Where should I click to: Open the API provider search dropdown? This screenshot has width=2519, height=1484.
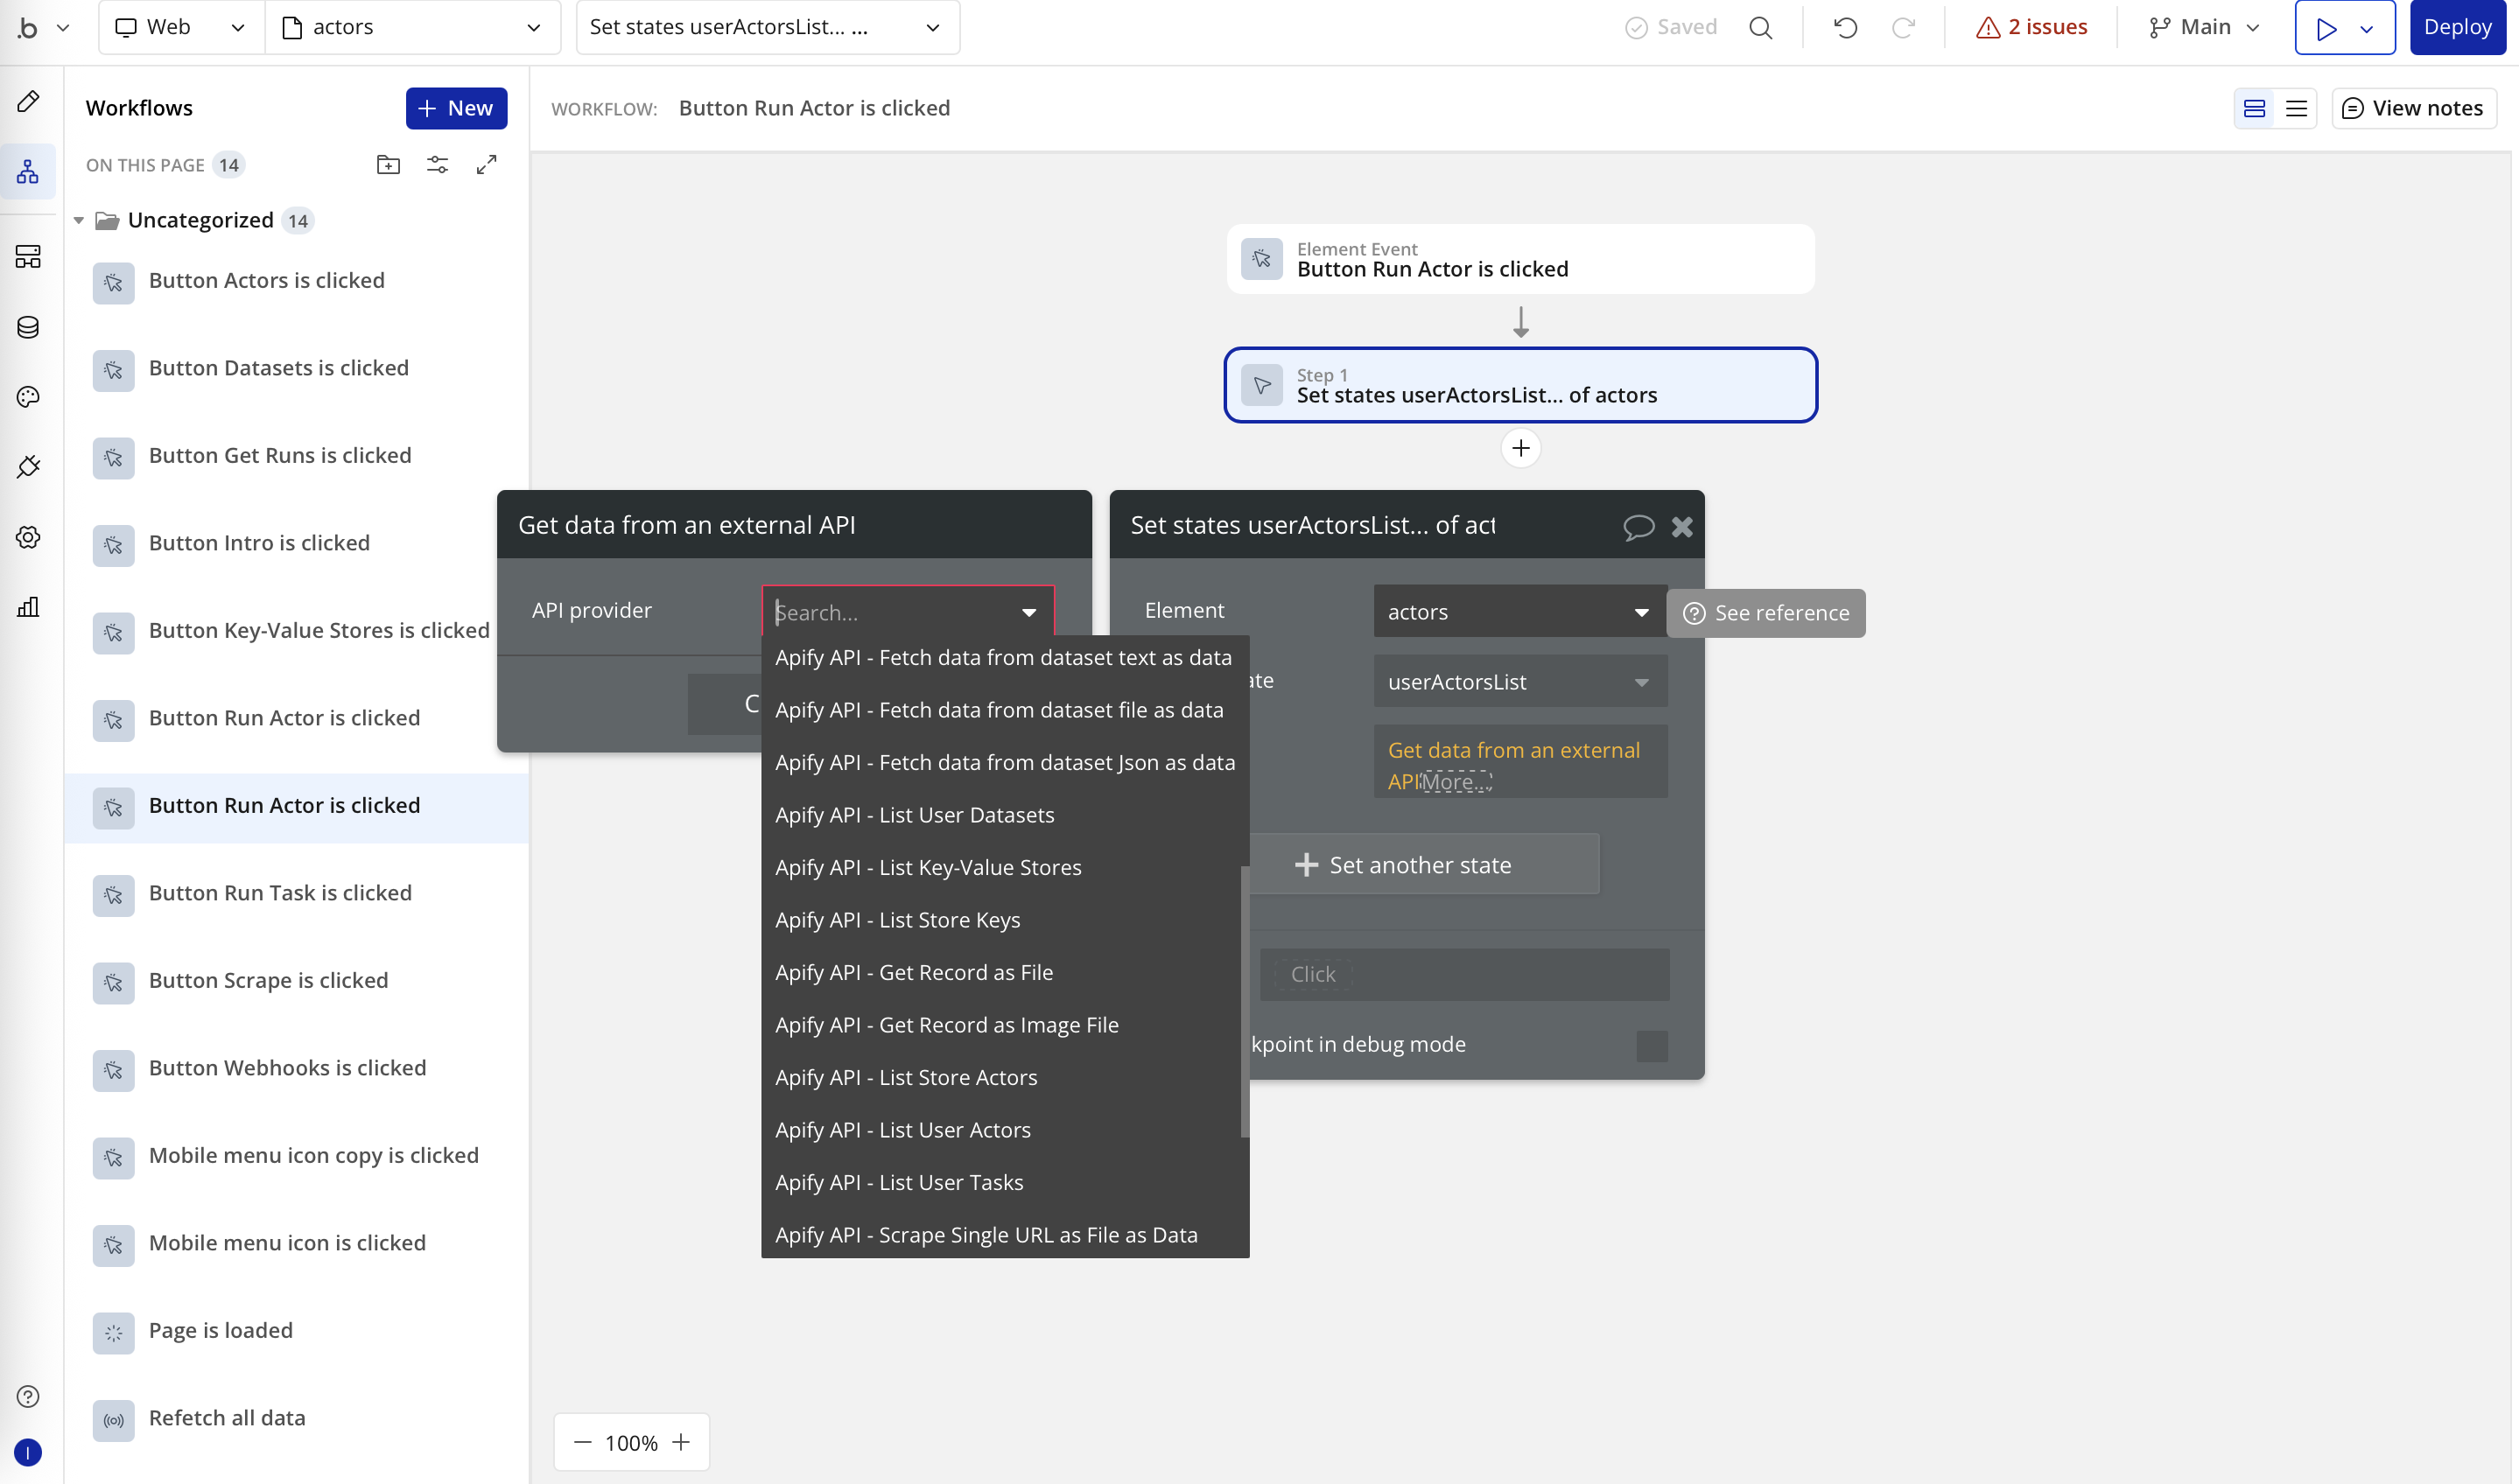pyautogui.click(x=906, y=611)
